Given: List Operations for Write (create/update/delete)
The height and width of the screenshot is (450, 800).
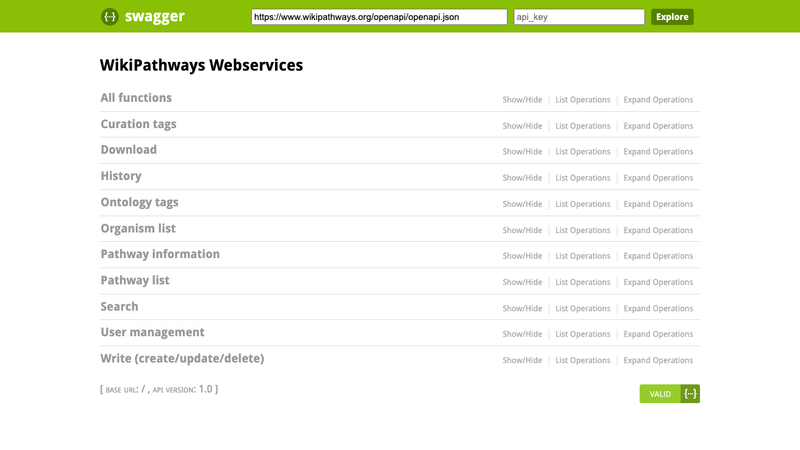Looking at the screenshot, I should (583, 360).
